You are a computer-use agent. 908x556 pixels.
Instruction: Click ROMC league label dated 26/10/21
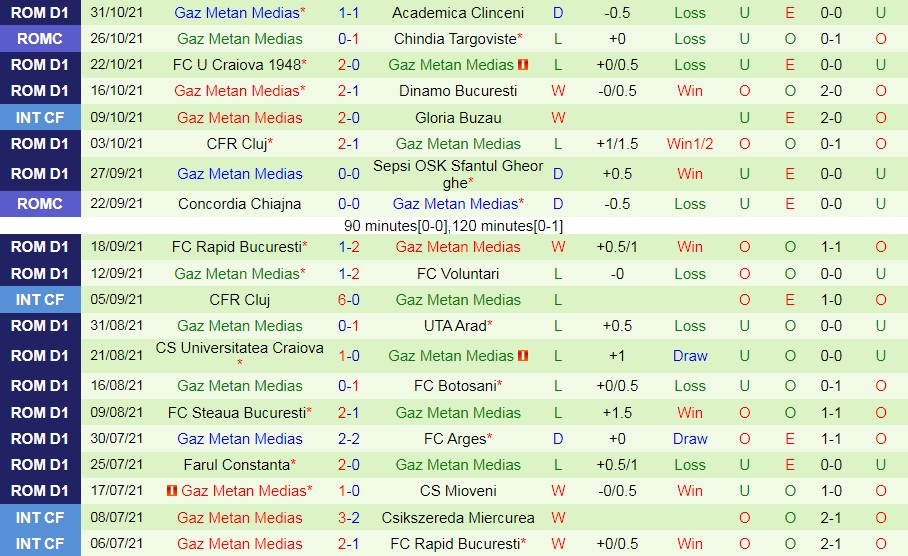coord(40,39)
